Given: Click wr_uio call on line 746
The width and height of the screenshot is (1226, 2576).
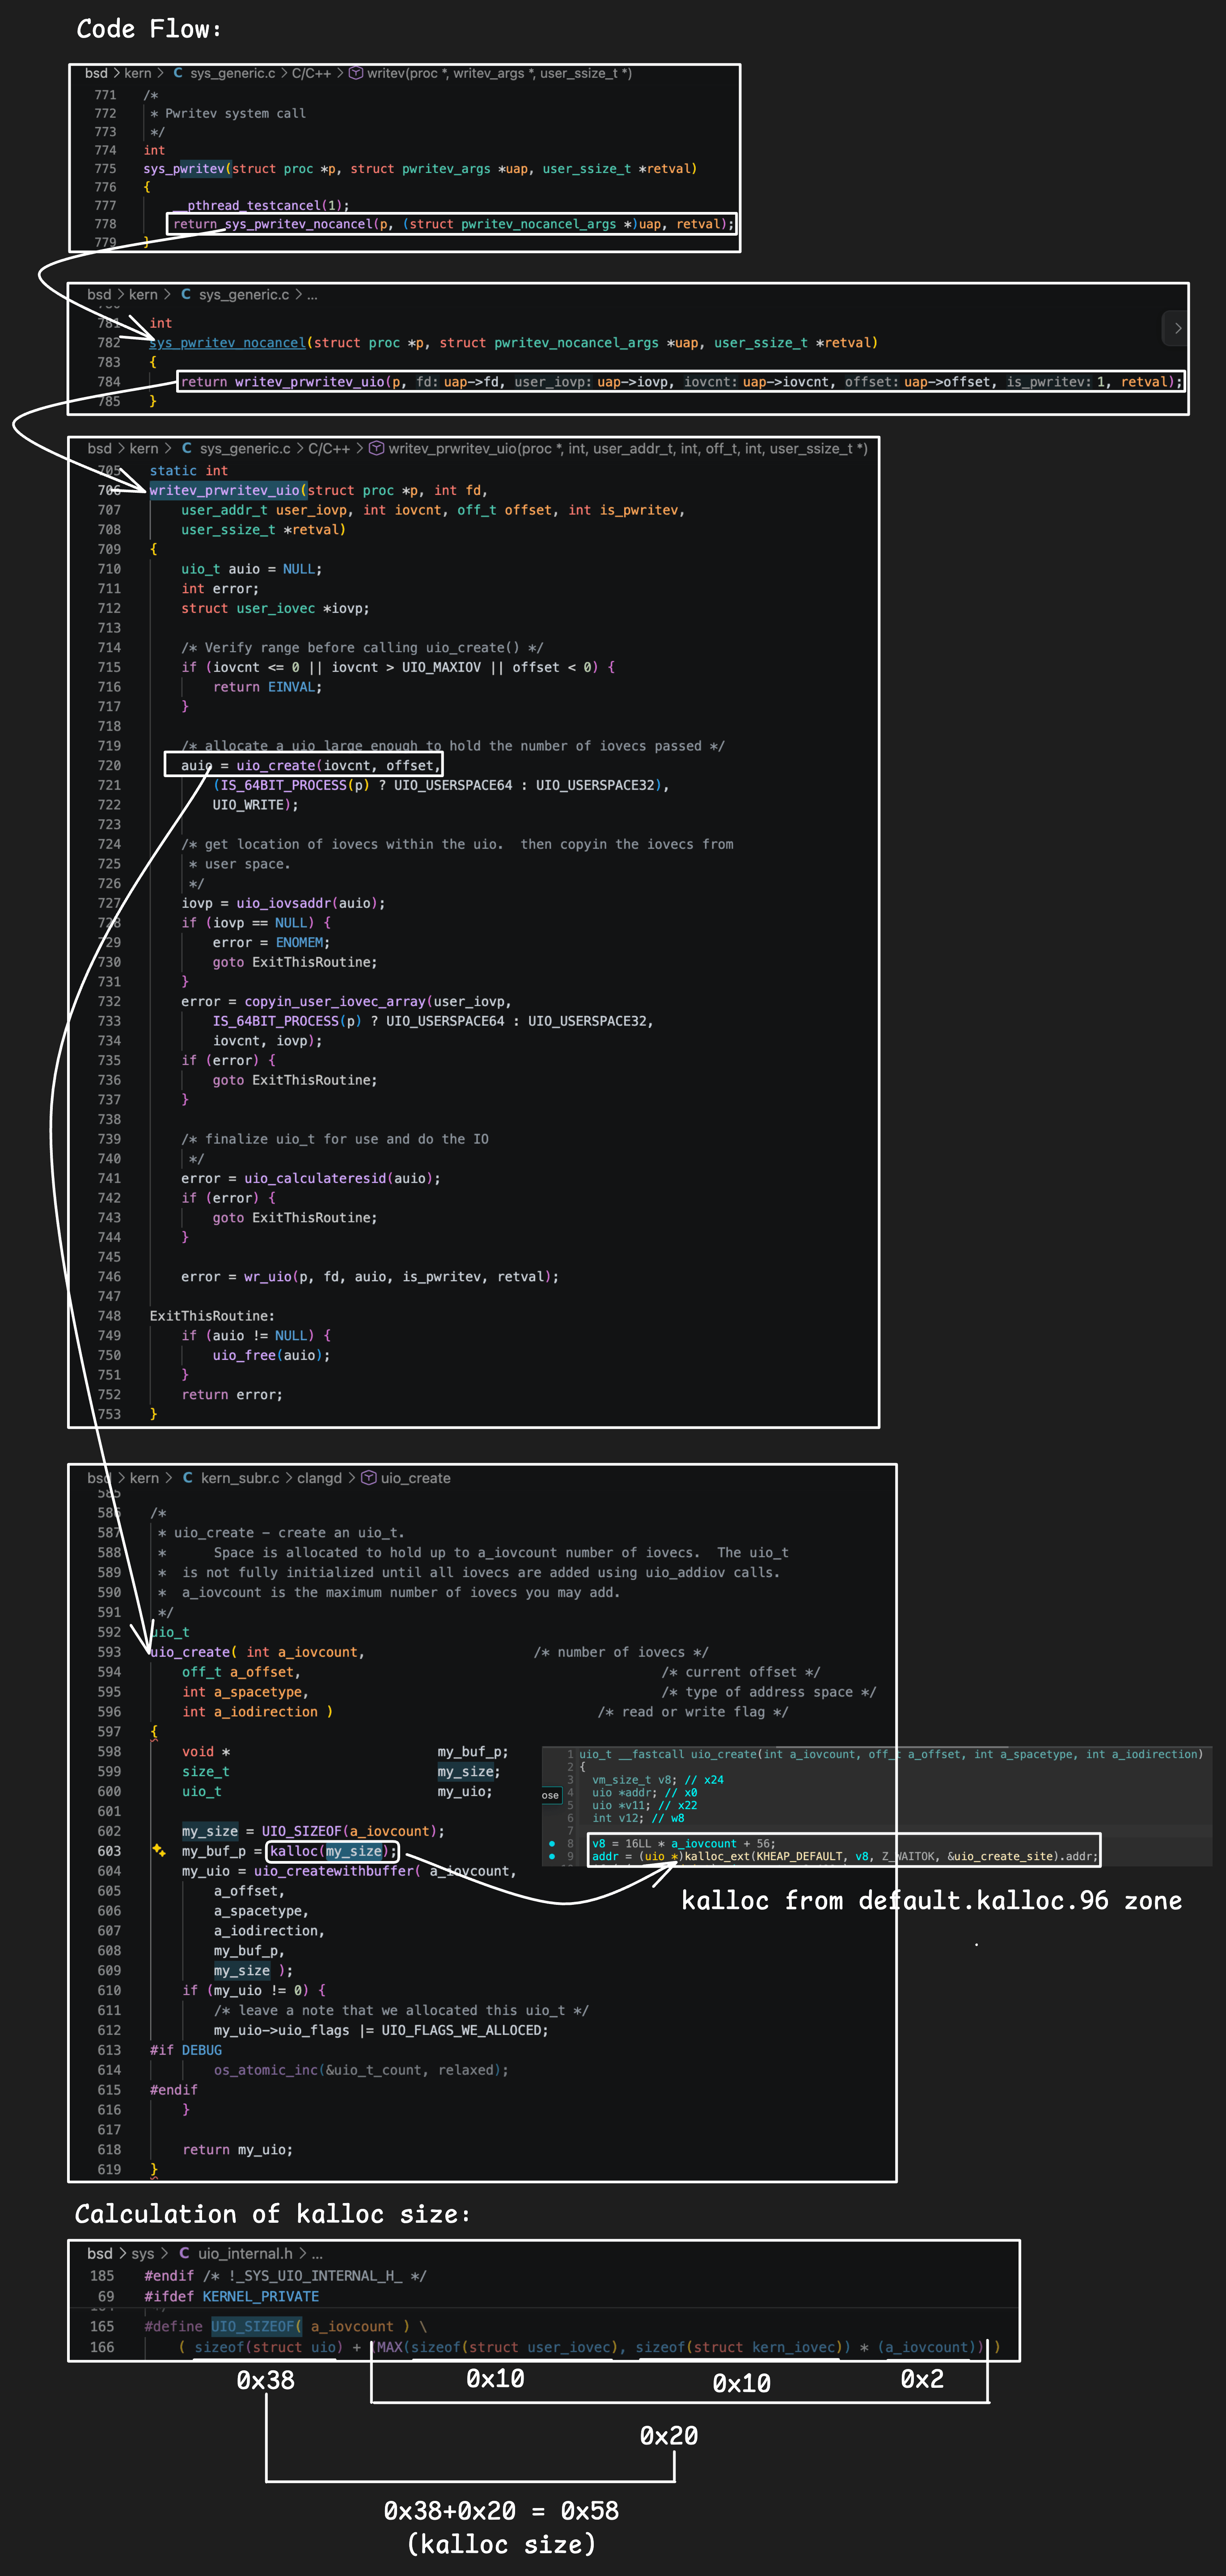Looking at the screenshot, I should click(268, 1277).
